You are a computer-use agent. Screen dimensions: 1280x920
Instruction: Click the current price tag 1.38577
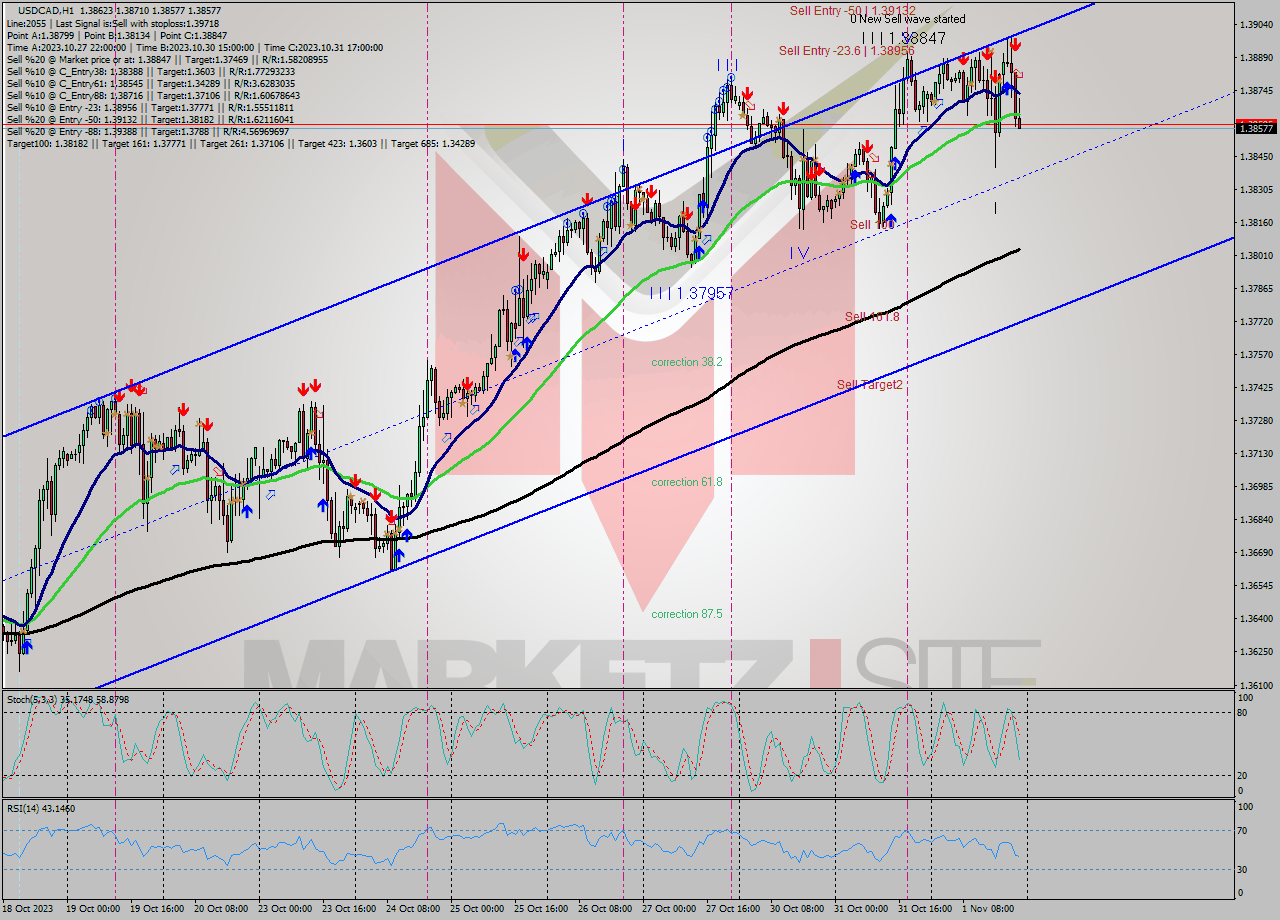[1256, 128]
